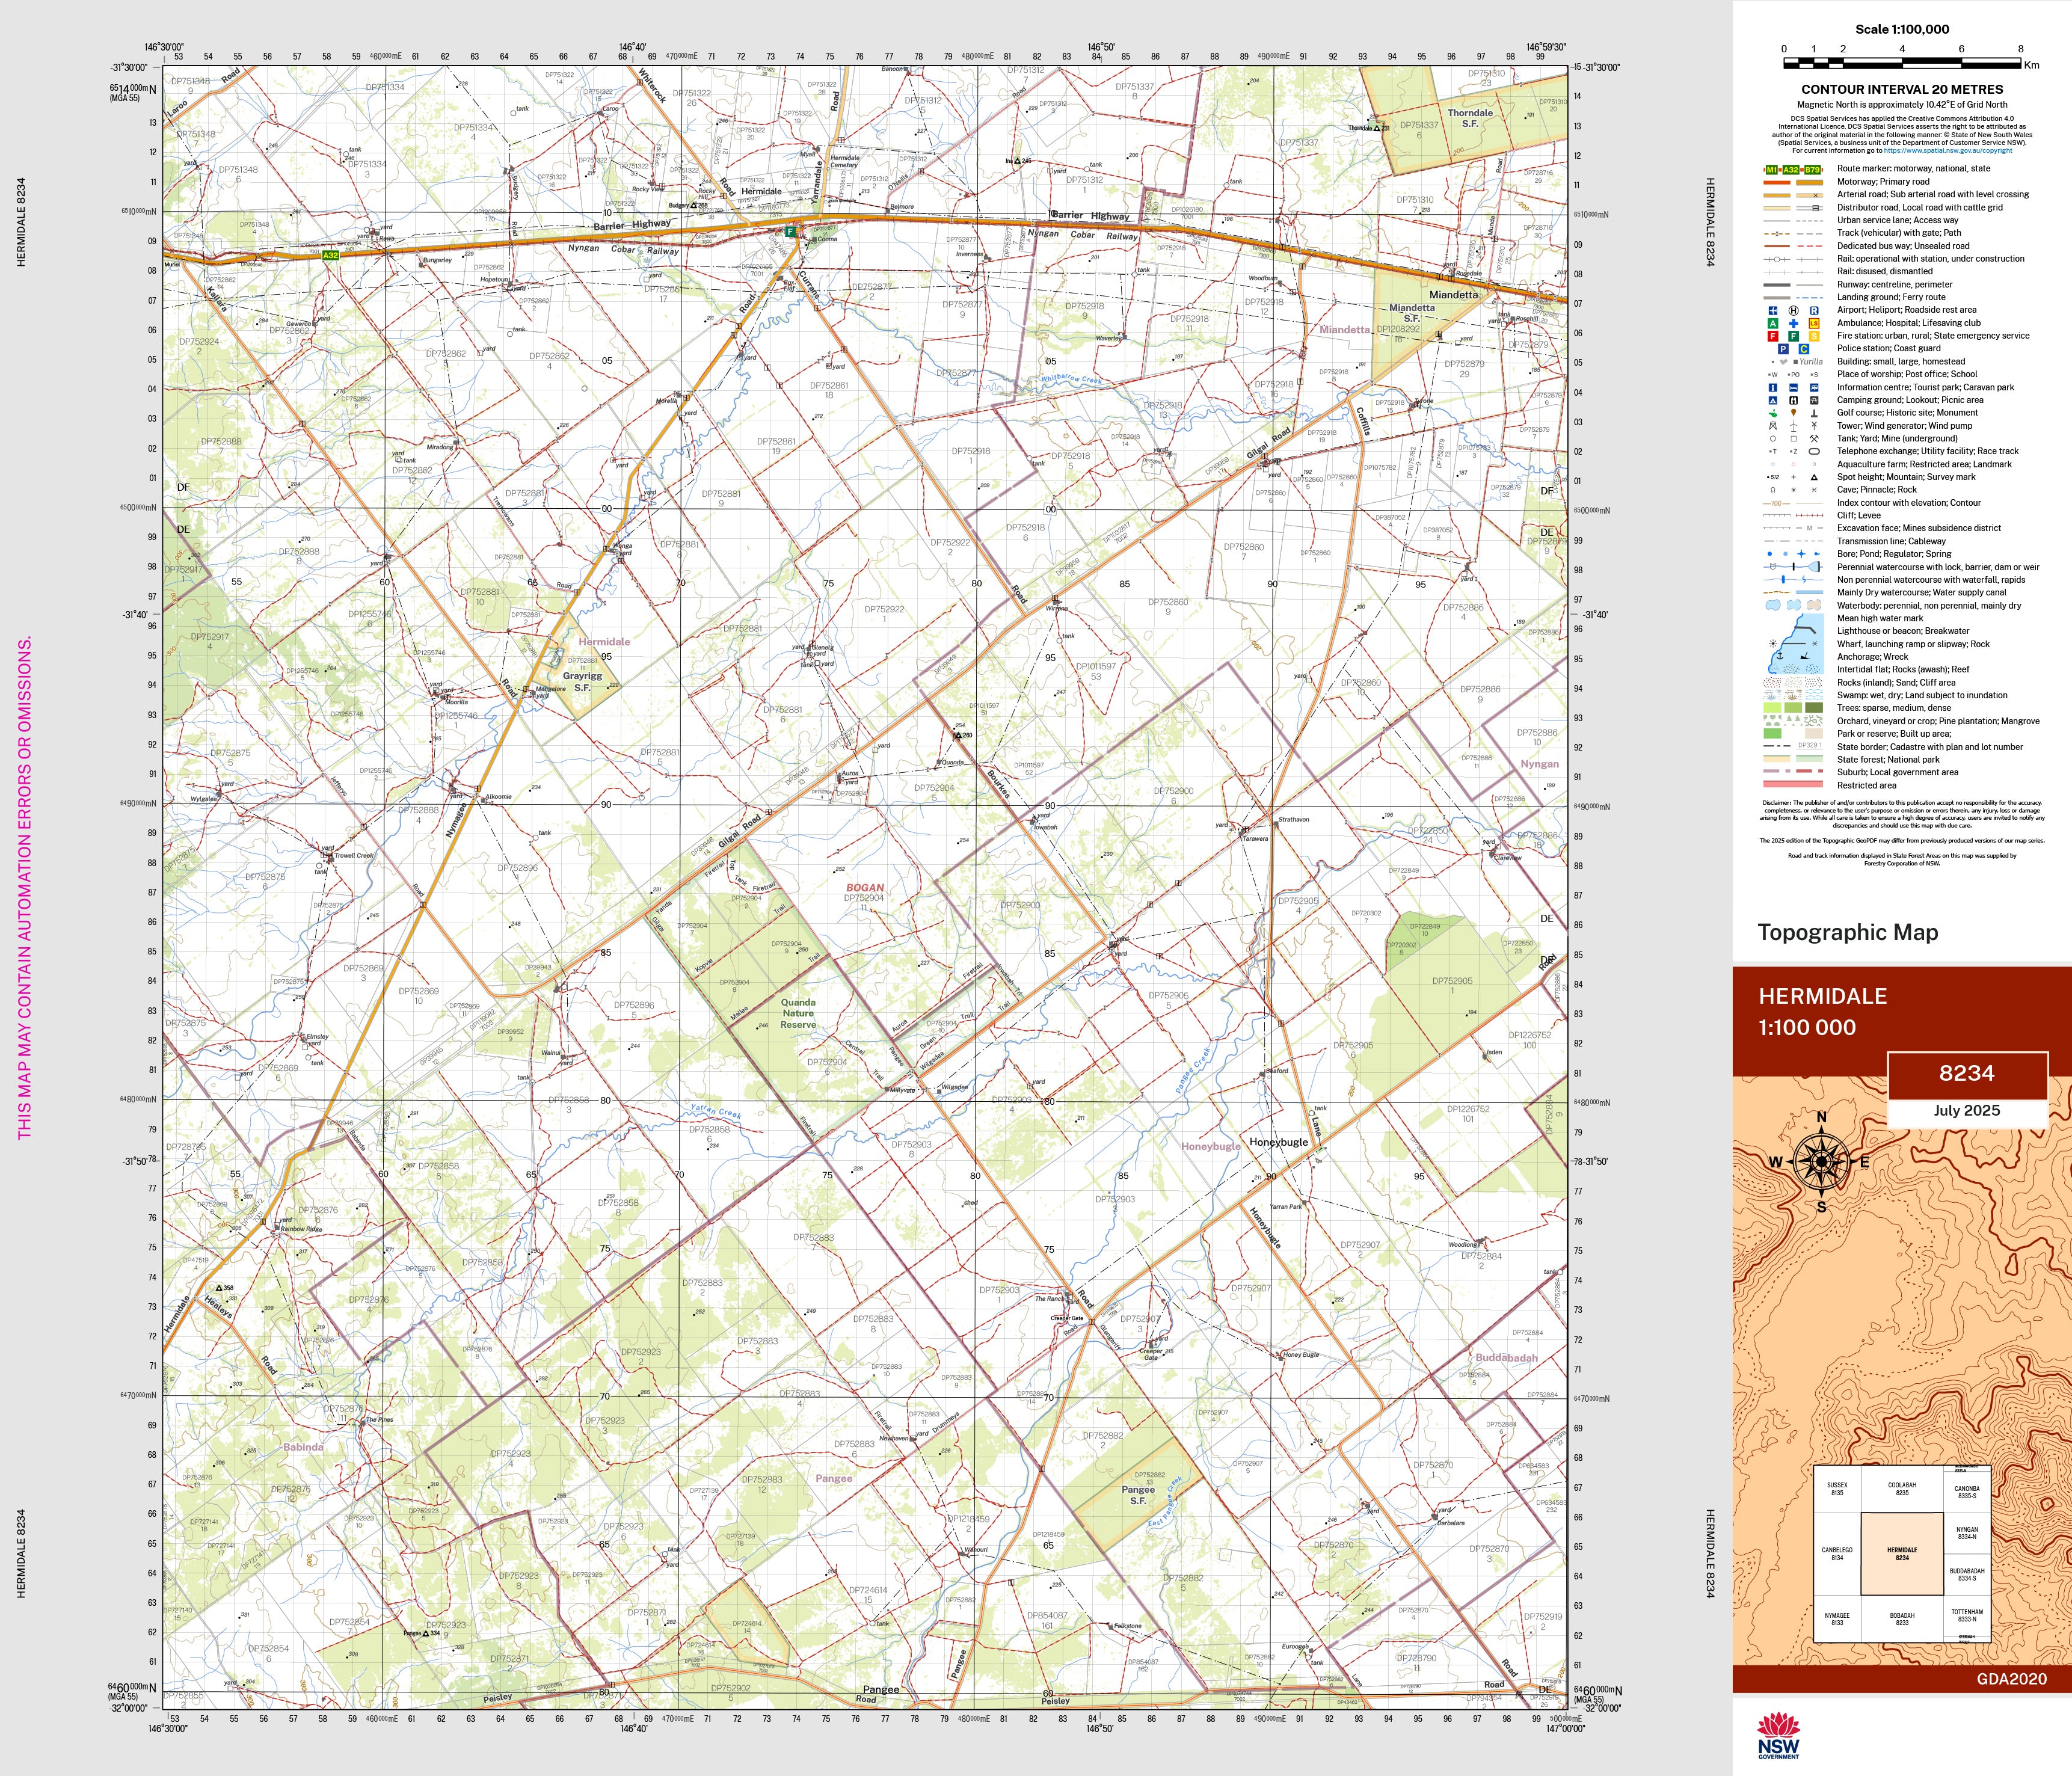Select the BOBADAH 8233 index cell

click(1902, 1619)
